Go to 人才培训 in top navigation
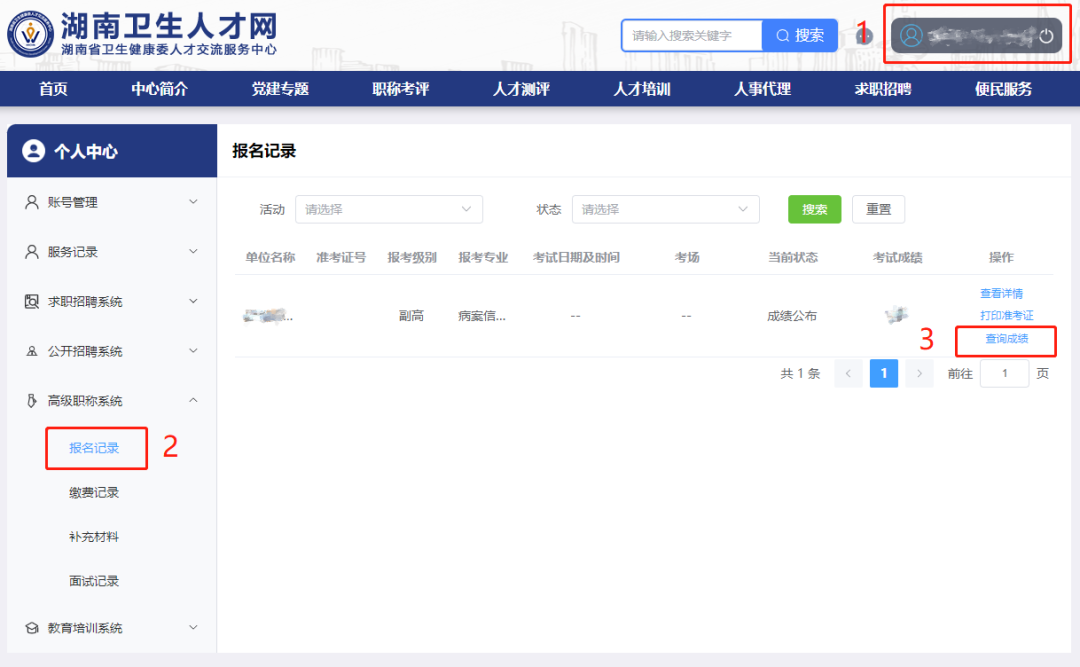This screenshot has width=1080, height=667. [x=641, y=89]
